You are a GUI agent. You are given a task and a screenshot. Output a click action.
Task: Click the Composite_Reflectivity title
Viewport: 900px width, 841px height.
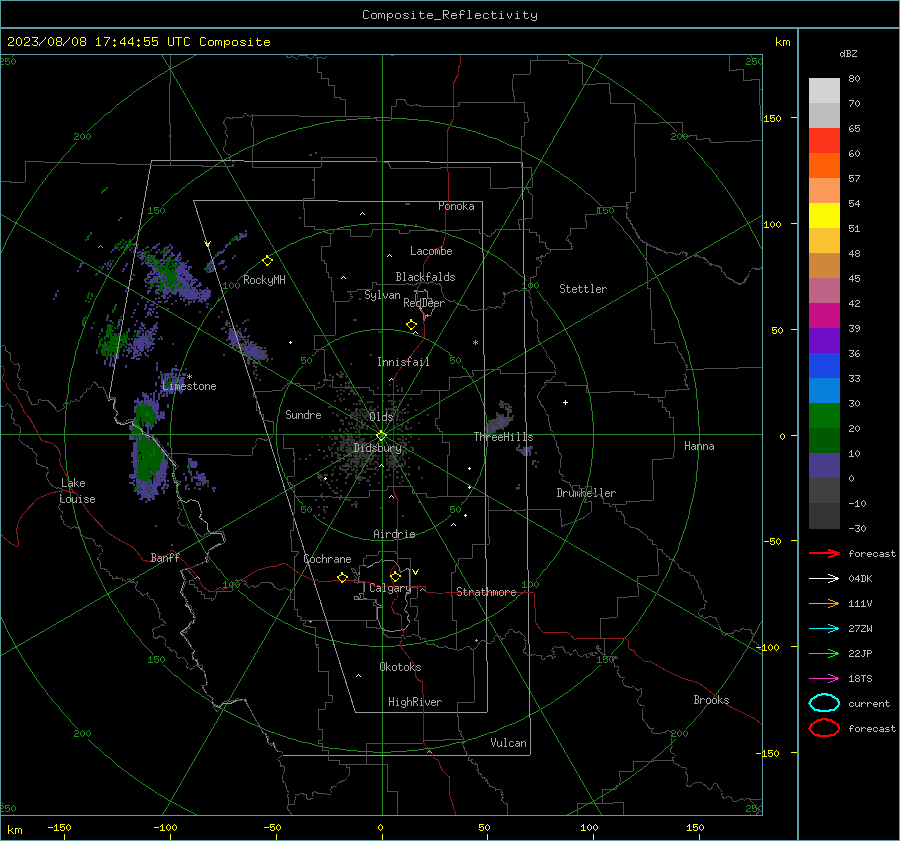coord(449,15)
